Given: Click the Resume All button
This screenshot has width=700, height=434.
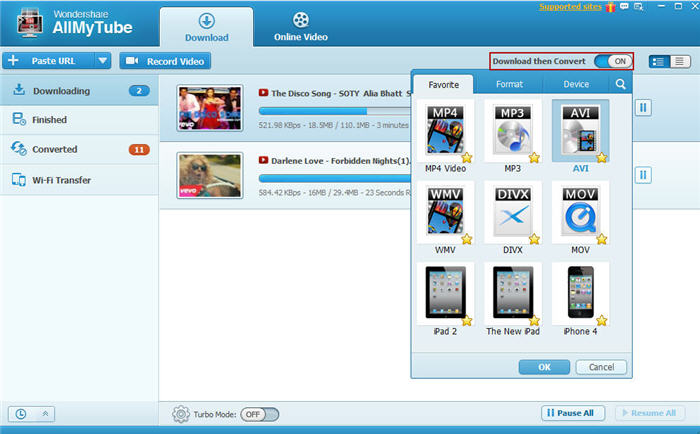Looking at the screenshot, I should 650,413.
